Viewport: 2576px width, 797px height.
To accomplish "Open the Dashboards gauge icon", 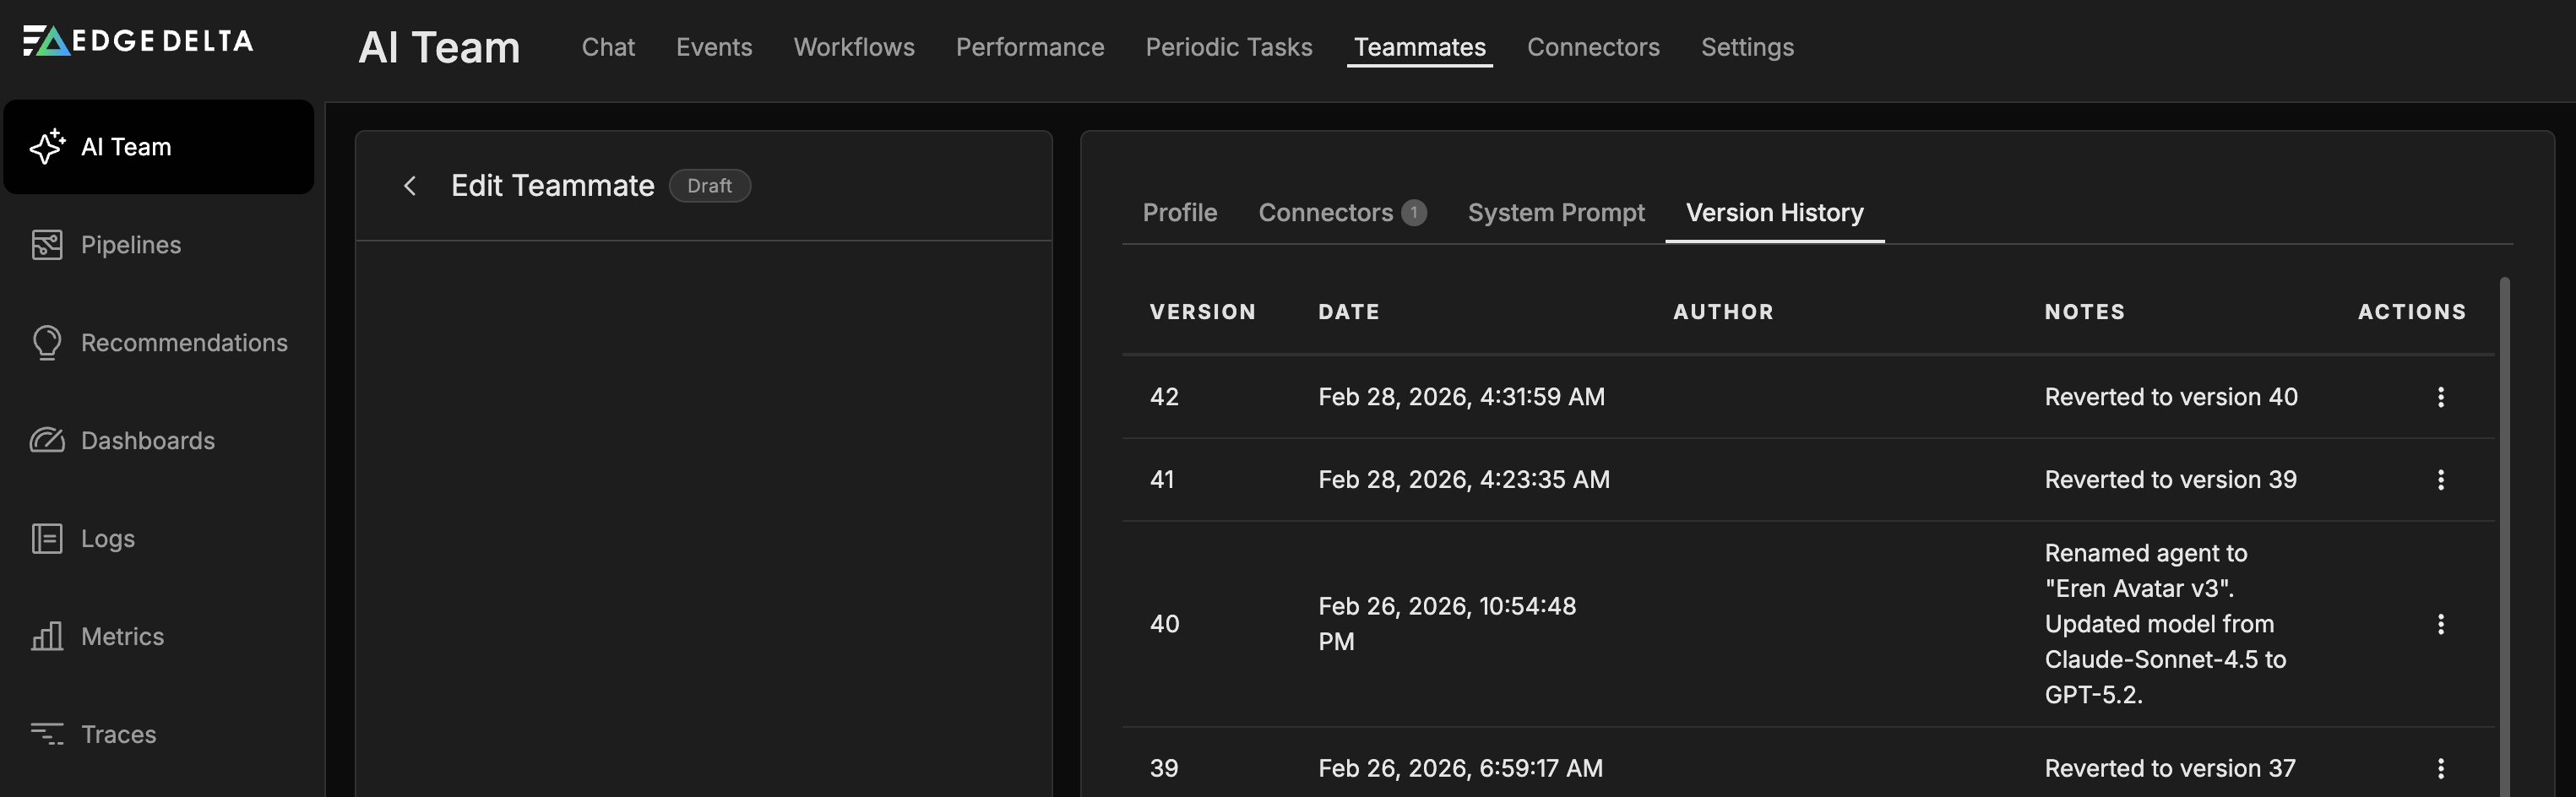I will (x=47, y=441).
